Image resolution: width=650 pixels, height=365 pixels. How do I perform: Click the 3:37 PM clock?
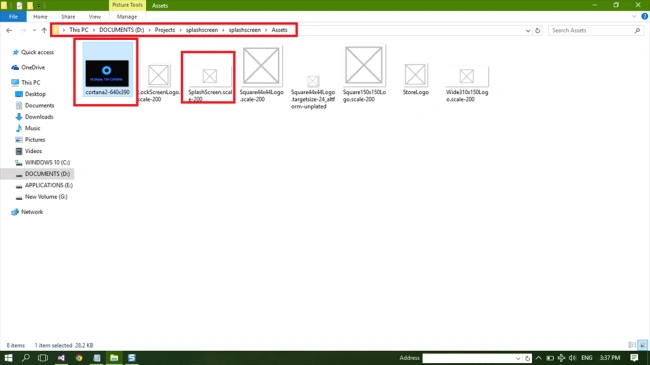pos(610,358)
